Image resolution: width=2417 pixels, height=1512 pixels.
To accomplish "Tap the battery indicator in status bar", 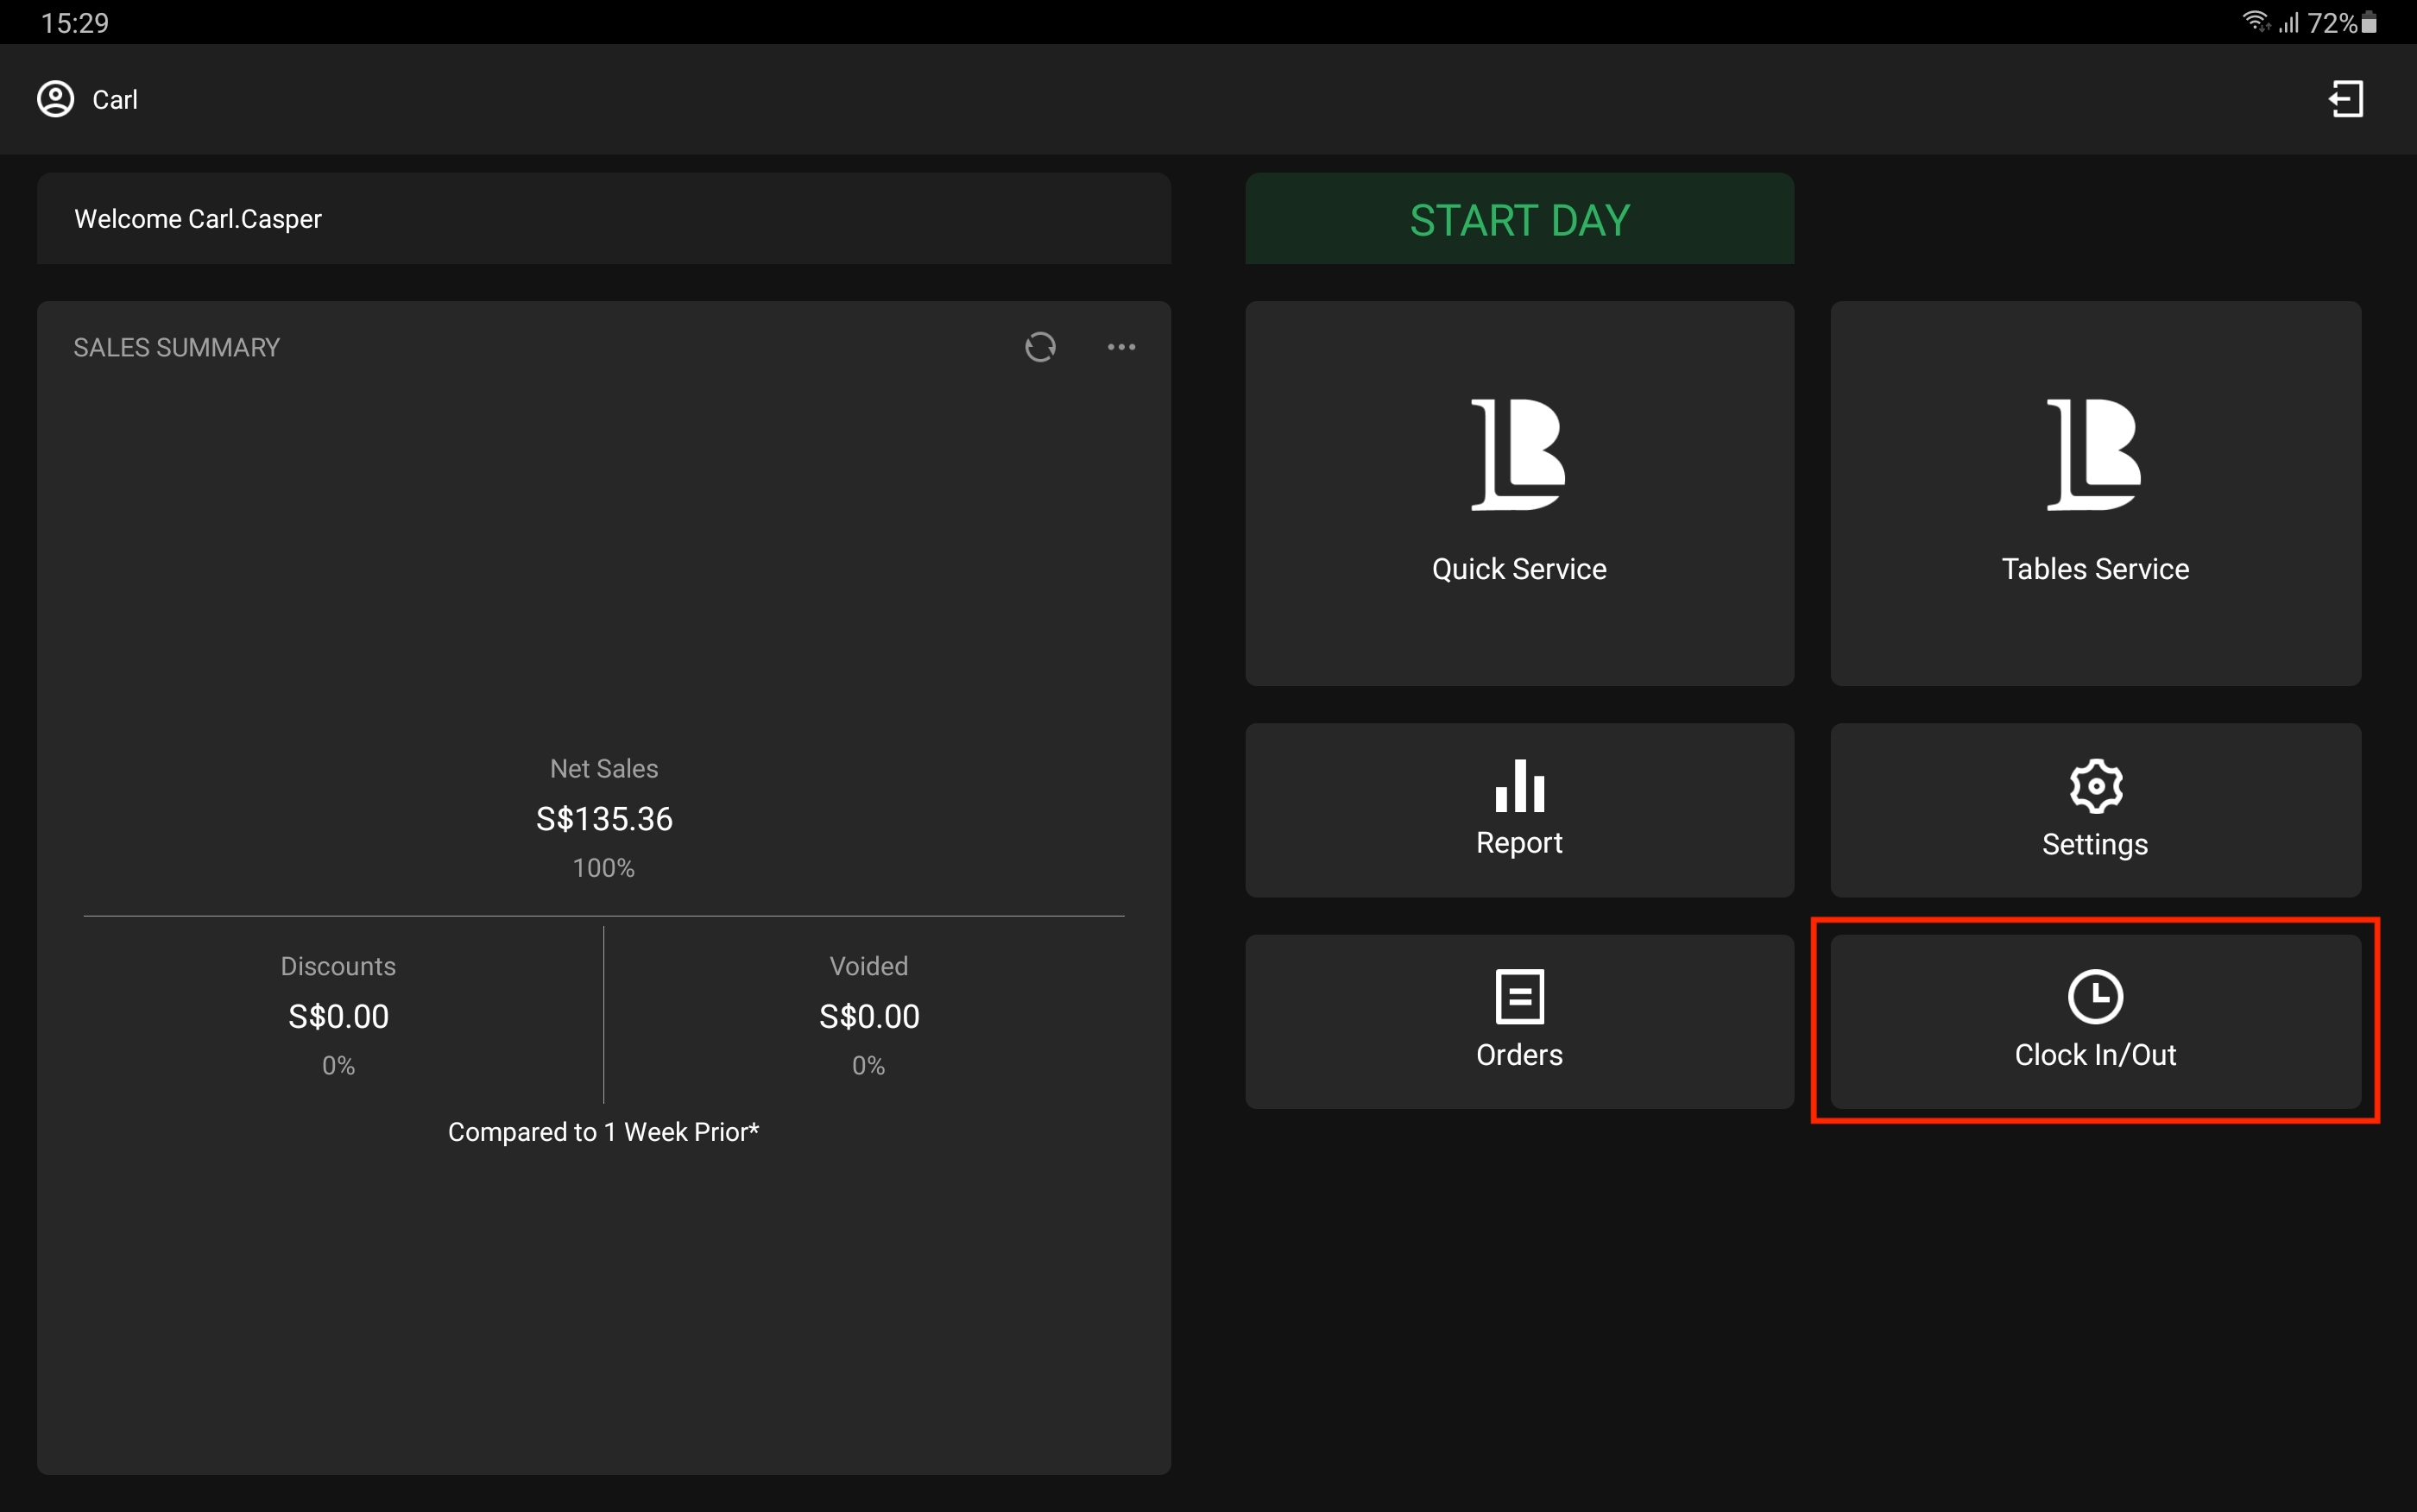I will click(x=2369, y=23).
